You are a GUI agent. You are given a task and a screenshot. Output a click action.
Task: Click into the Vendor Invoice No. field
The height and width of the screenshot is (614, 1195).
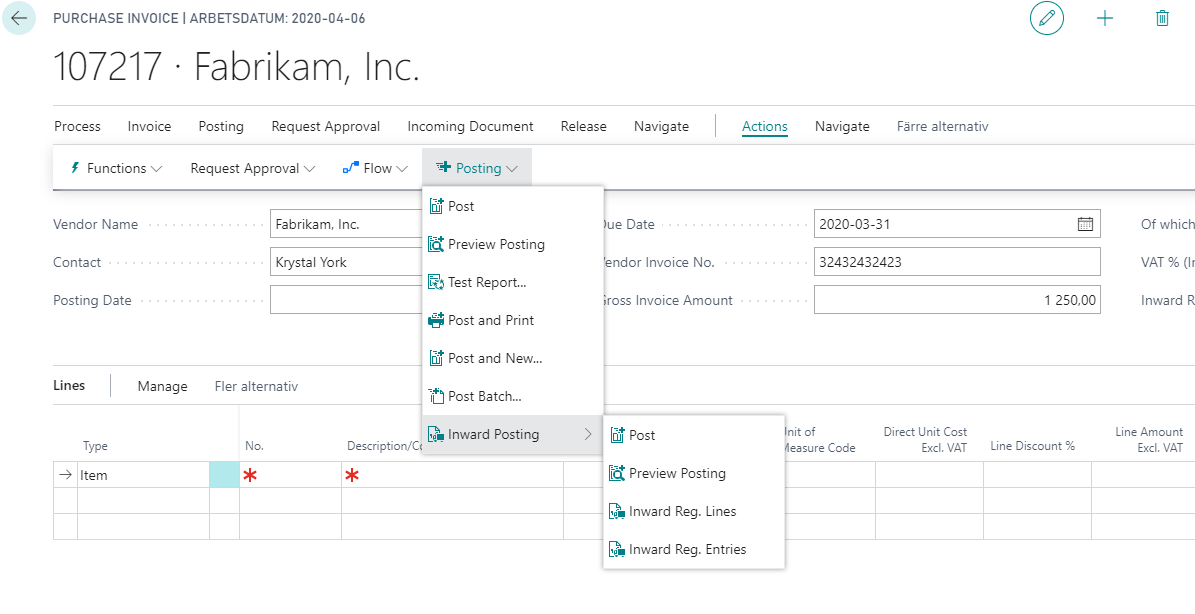(x=957, y=262)
